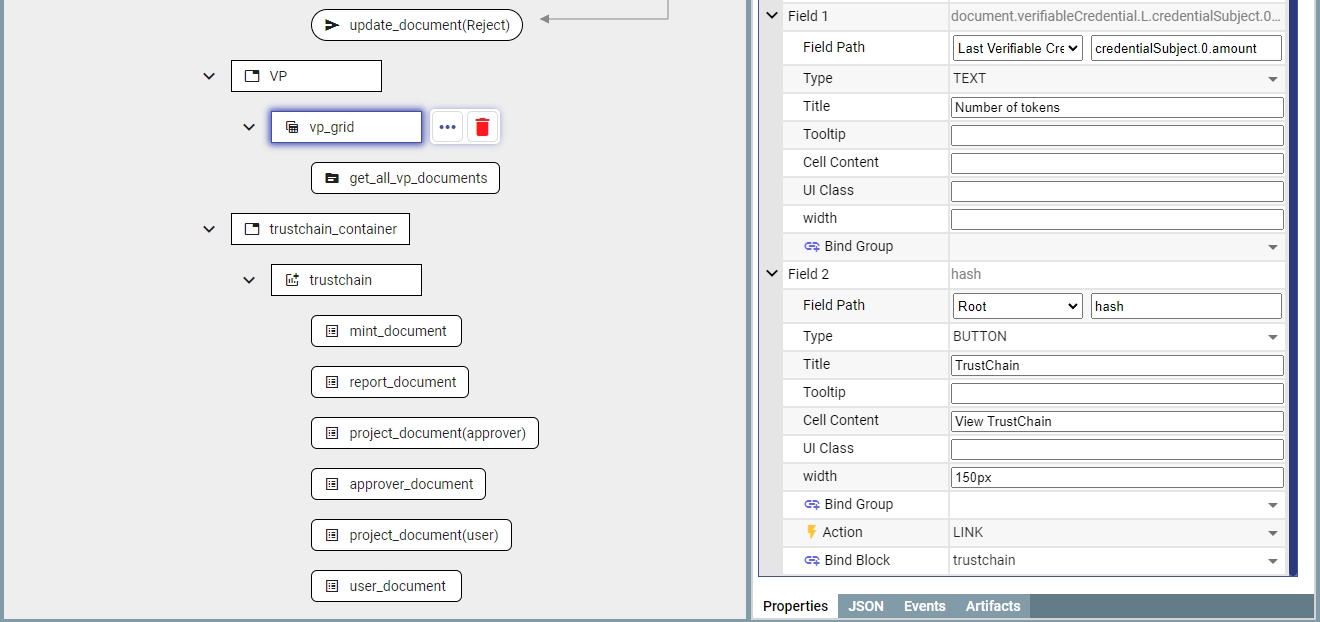Screen dimensions: 1320x622
Task: Click the red delete trash icon
Action: point(482,127)
